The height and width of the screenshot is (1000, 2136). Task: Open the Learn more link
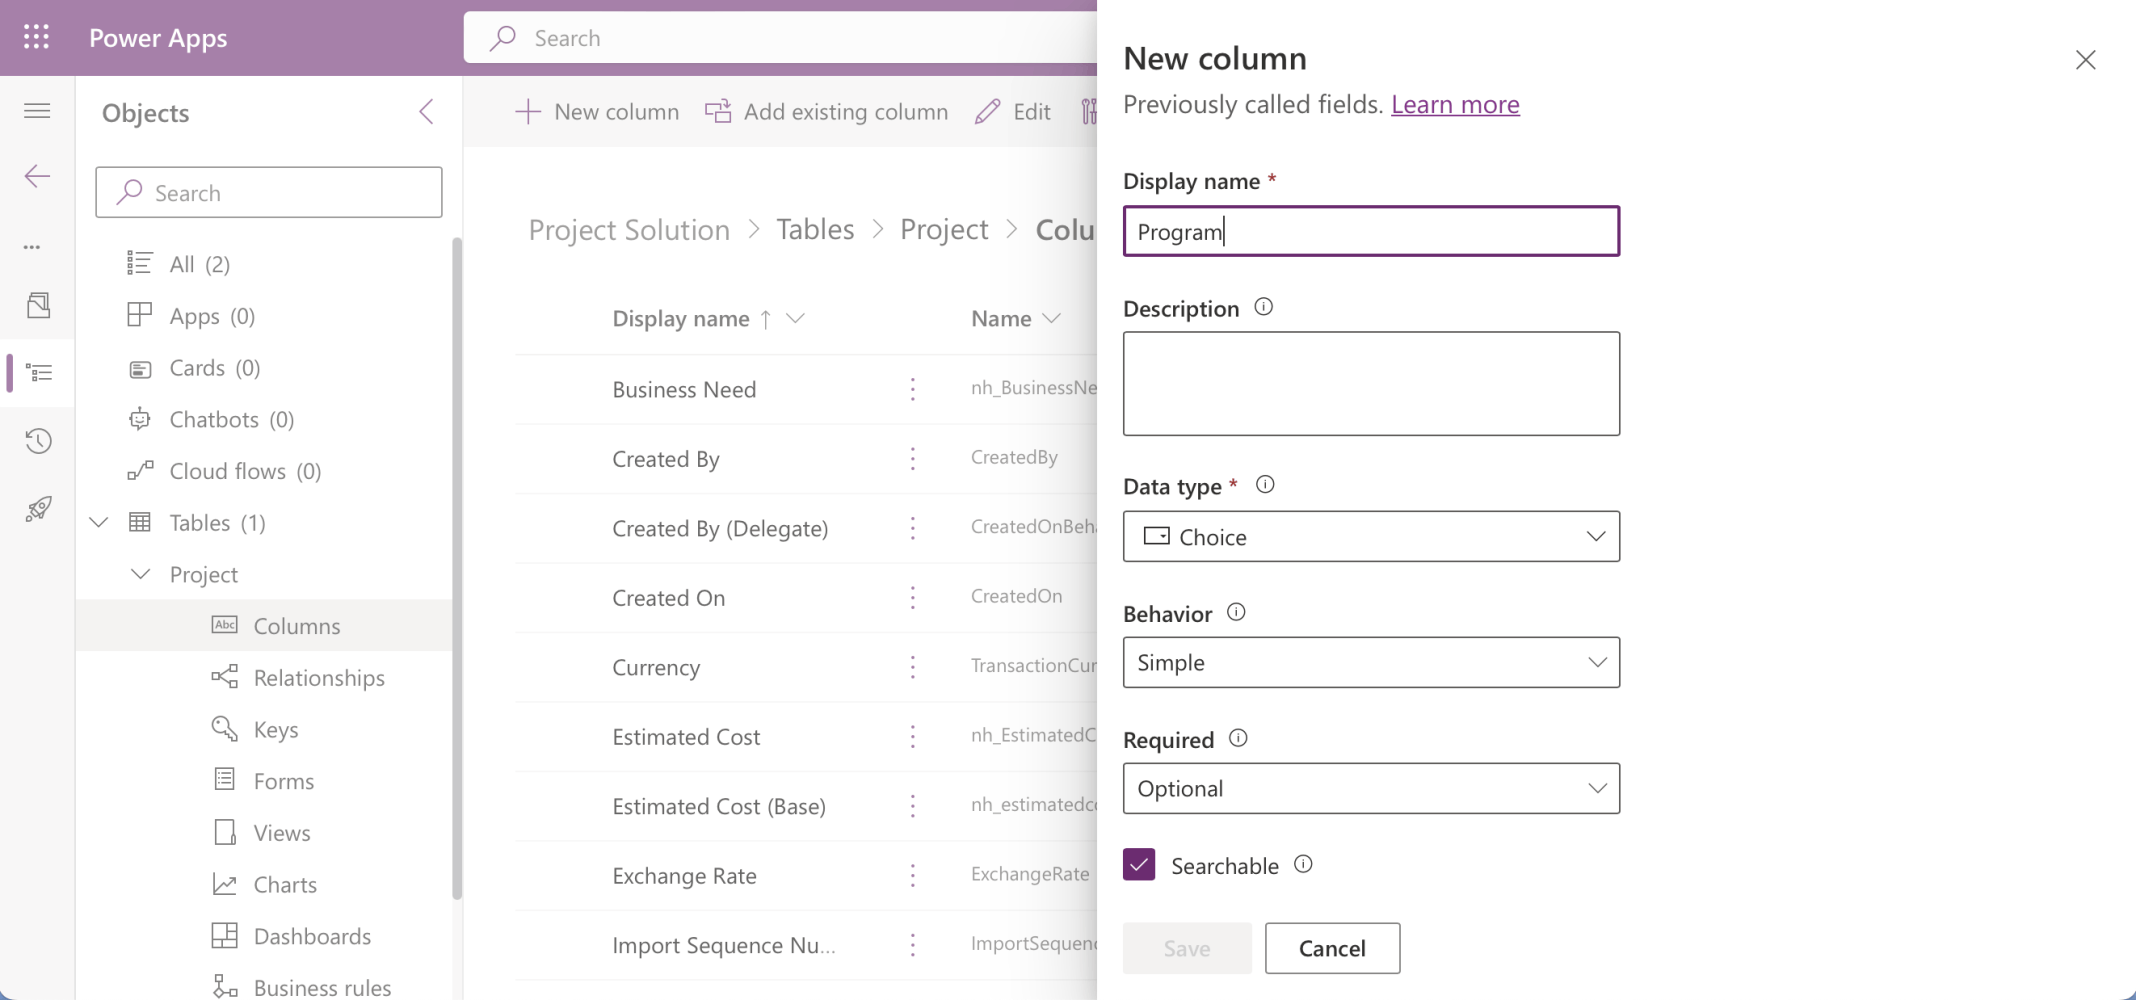coord(1454,104)
